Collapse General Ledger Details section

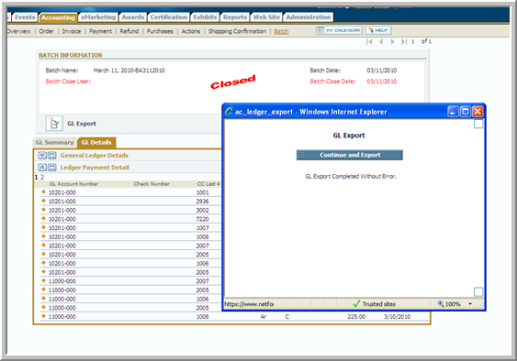pyautogui.click(x=42, y=155)
